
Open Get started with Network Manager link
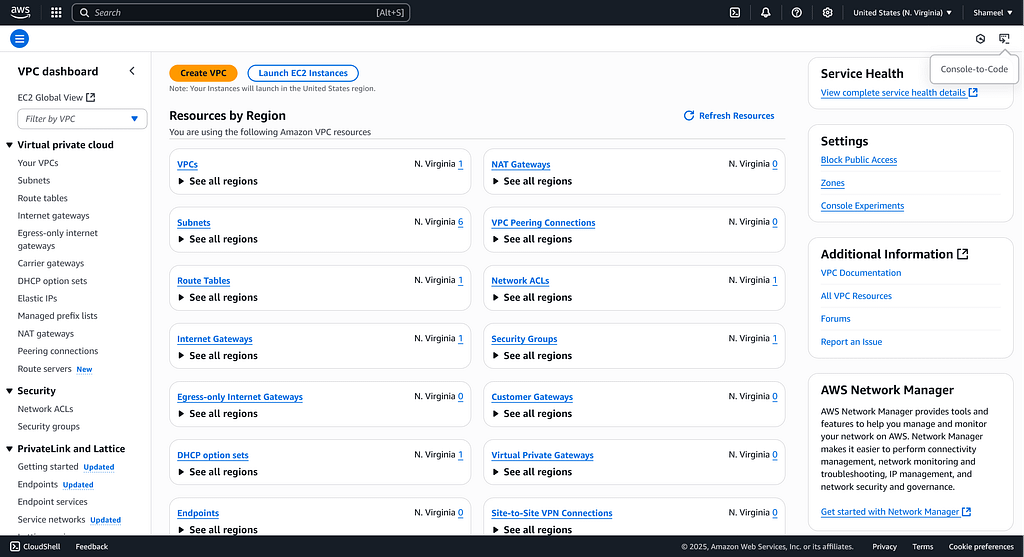point(895,512)
